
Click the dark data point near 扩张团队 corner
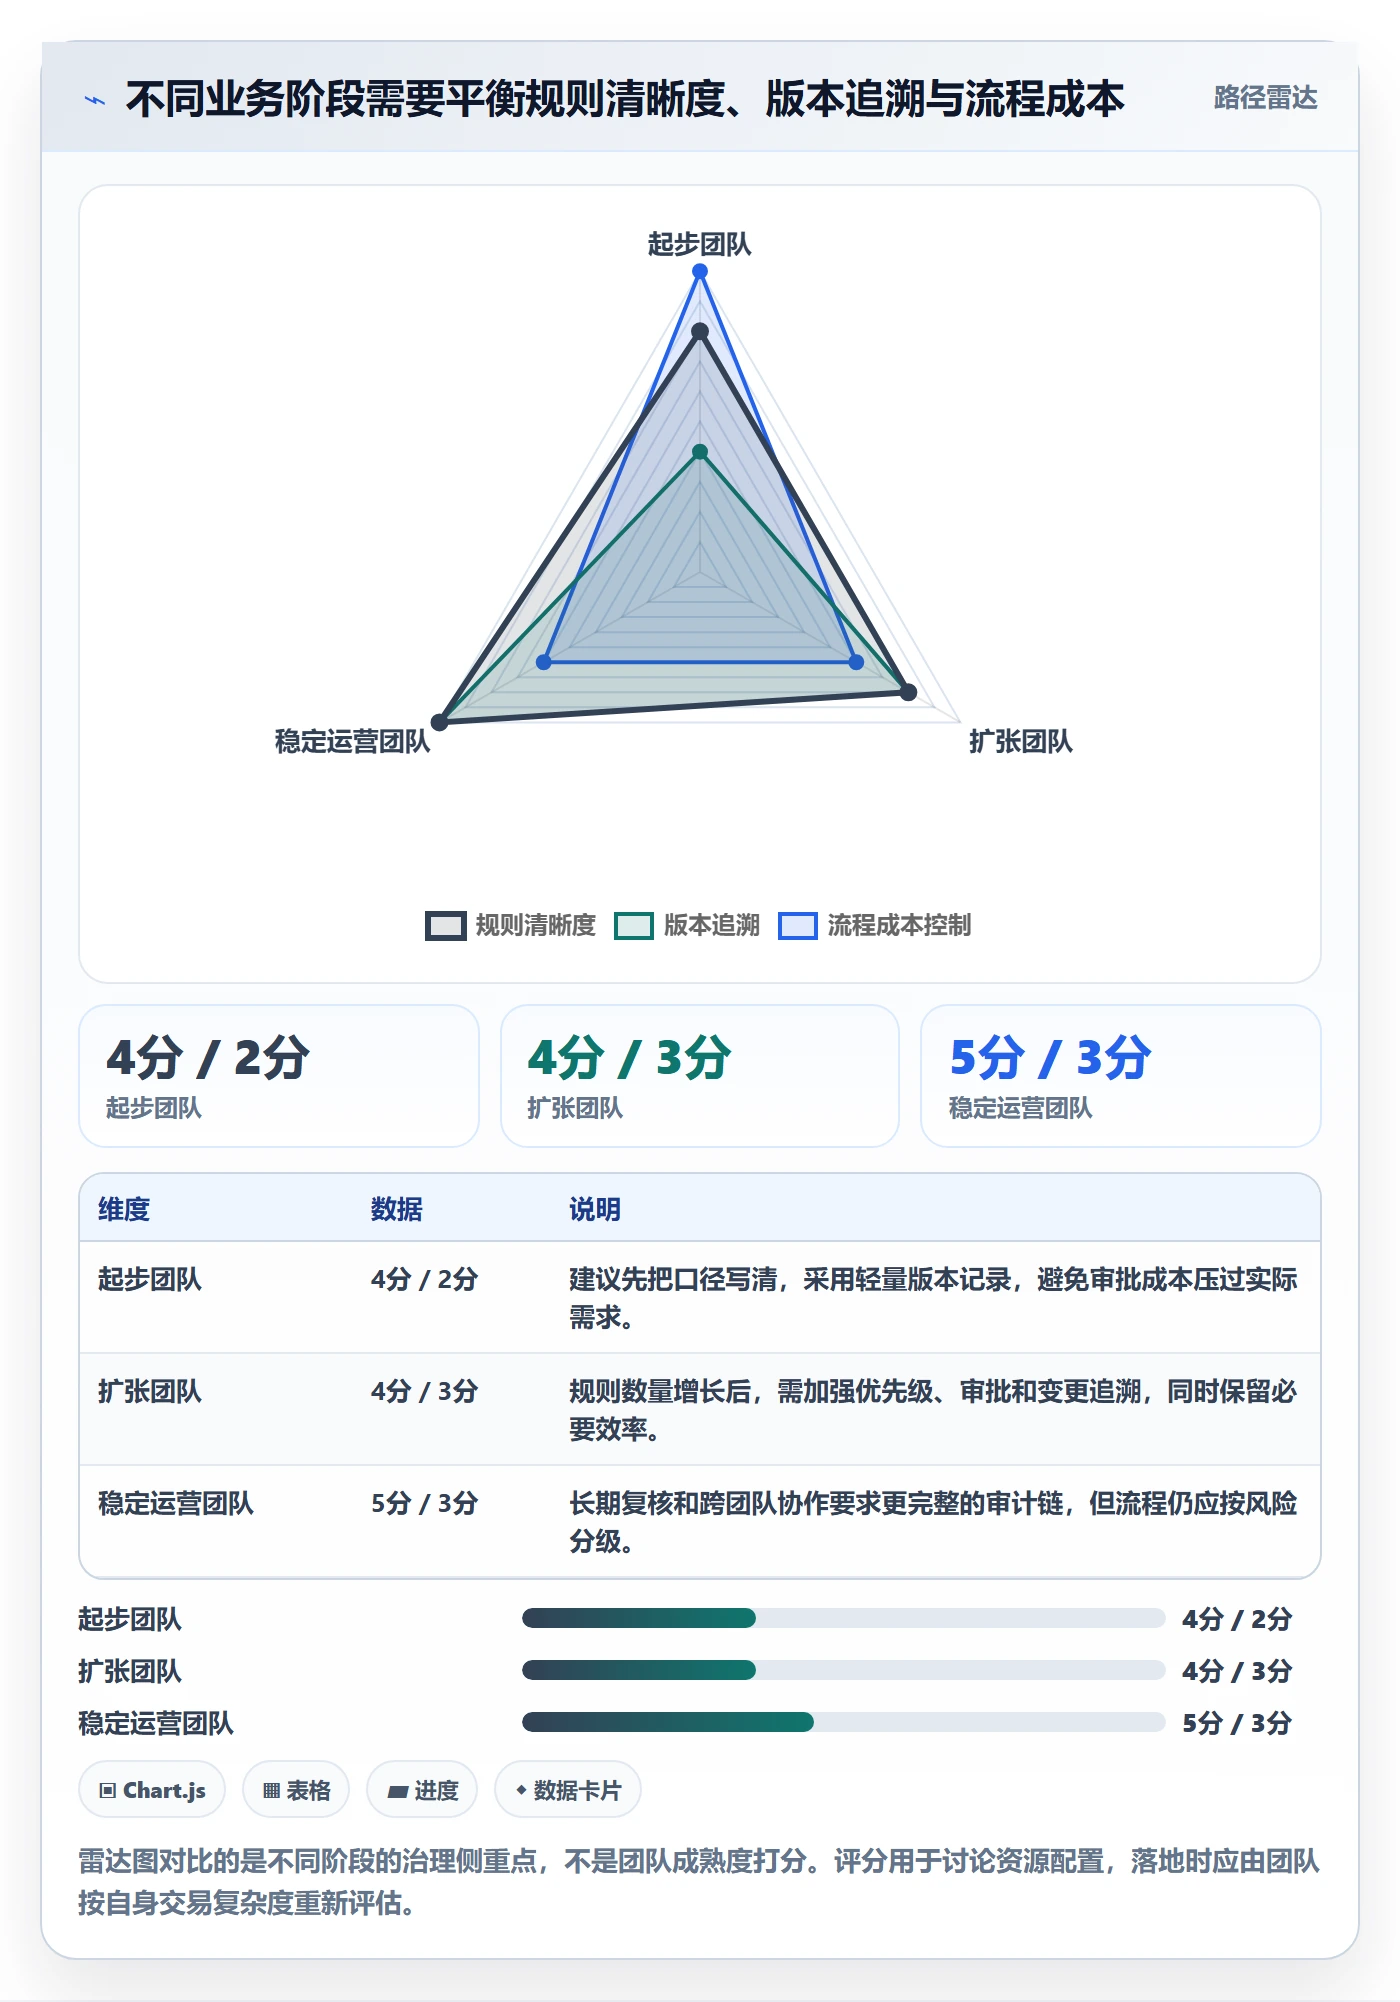908,692
